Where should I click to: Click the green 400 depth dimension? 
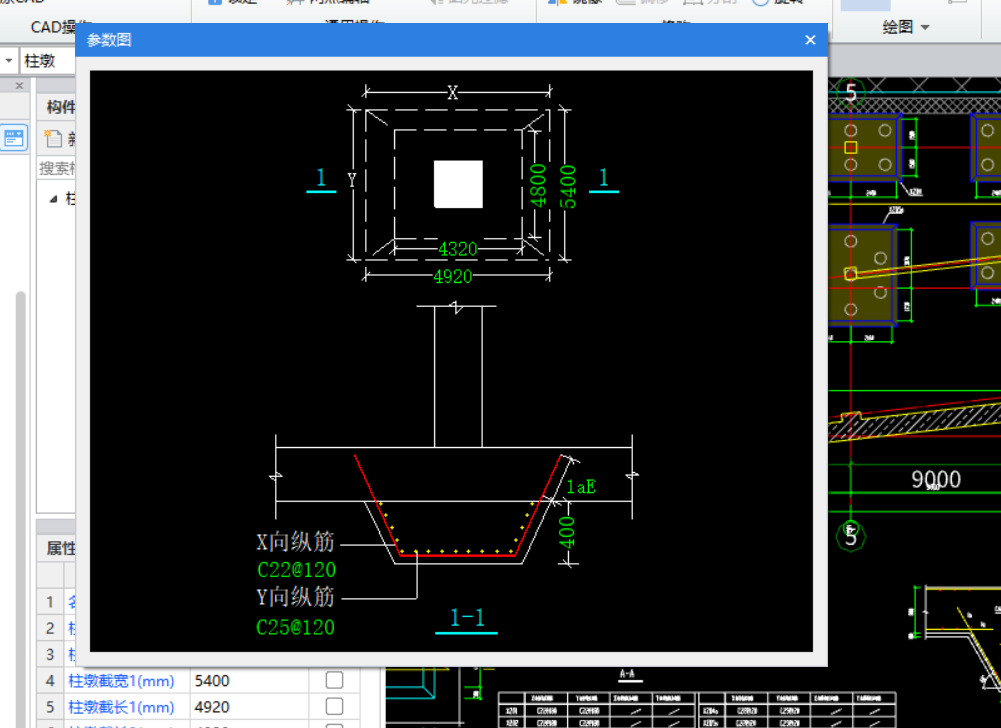click(x=567, y=533)
